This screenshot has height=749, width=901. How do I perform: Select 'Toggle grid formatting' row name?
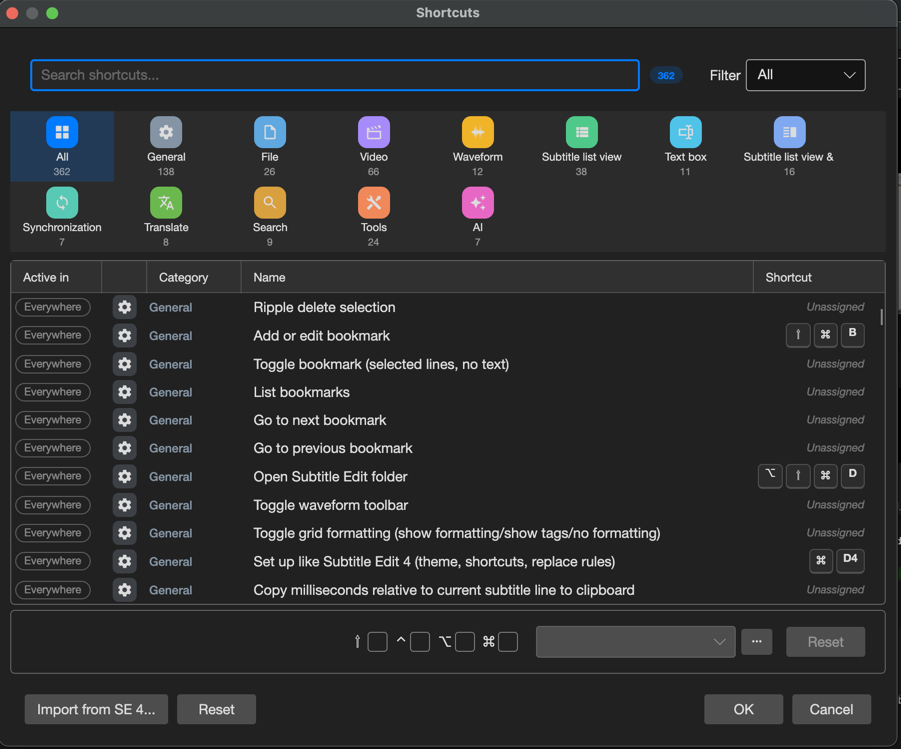coord(457,533)
